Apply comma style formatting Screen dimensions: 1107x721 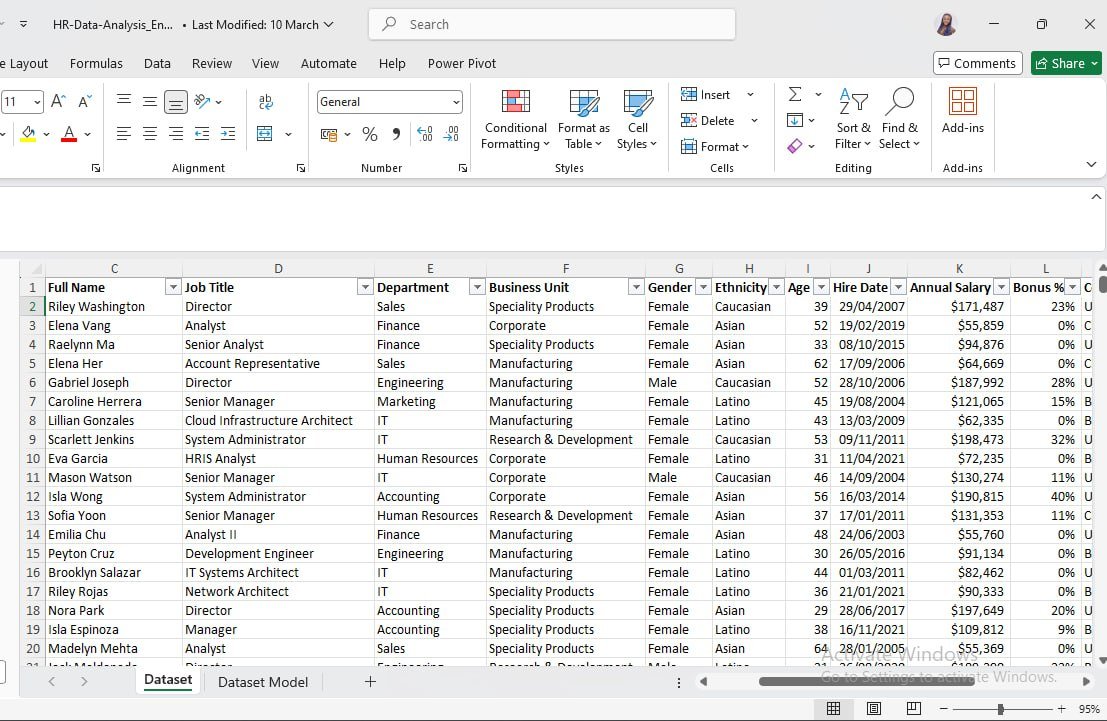(x=396, y=134)
